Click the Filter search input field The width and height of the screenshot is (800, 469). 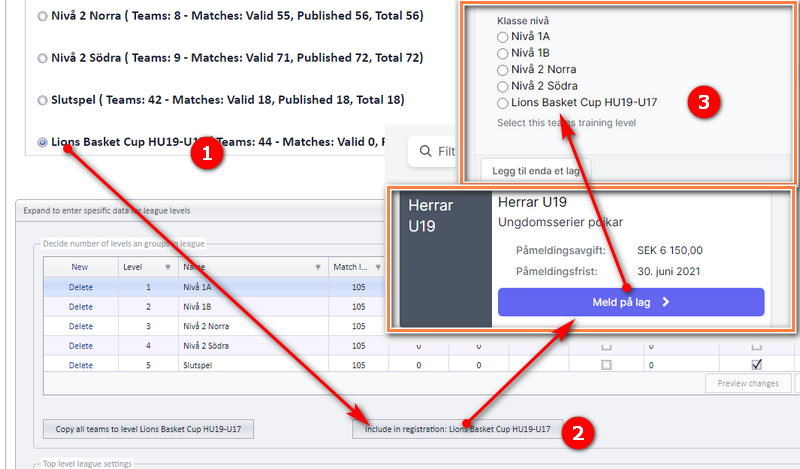pyautogui.click(x=433, y=151)
